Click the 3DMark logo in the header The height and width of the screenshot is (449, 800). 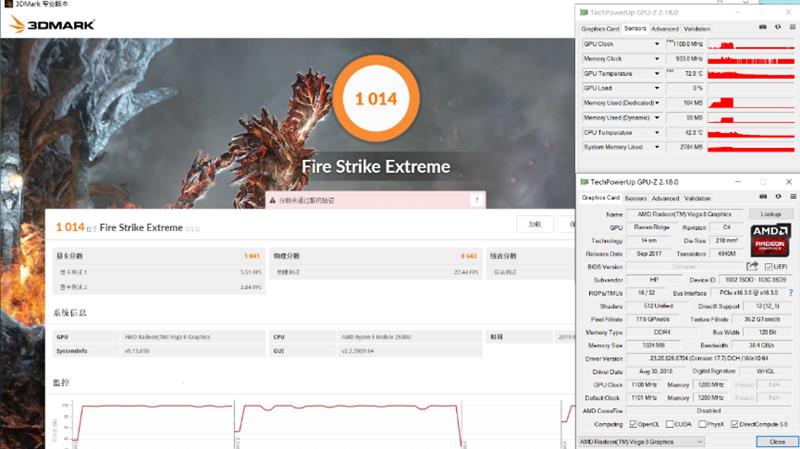(x=52, y=23)
